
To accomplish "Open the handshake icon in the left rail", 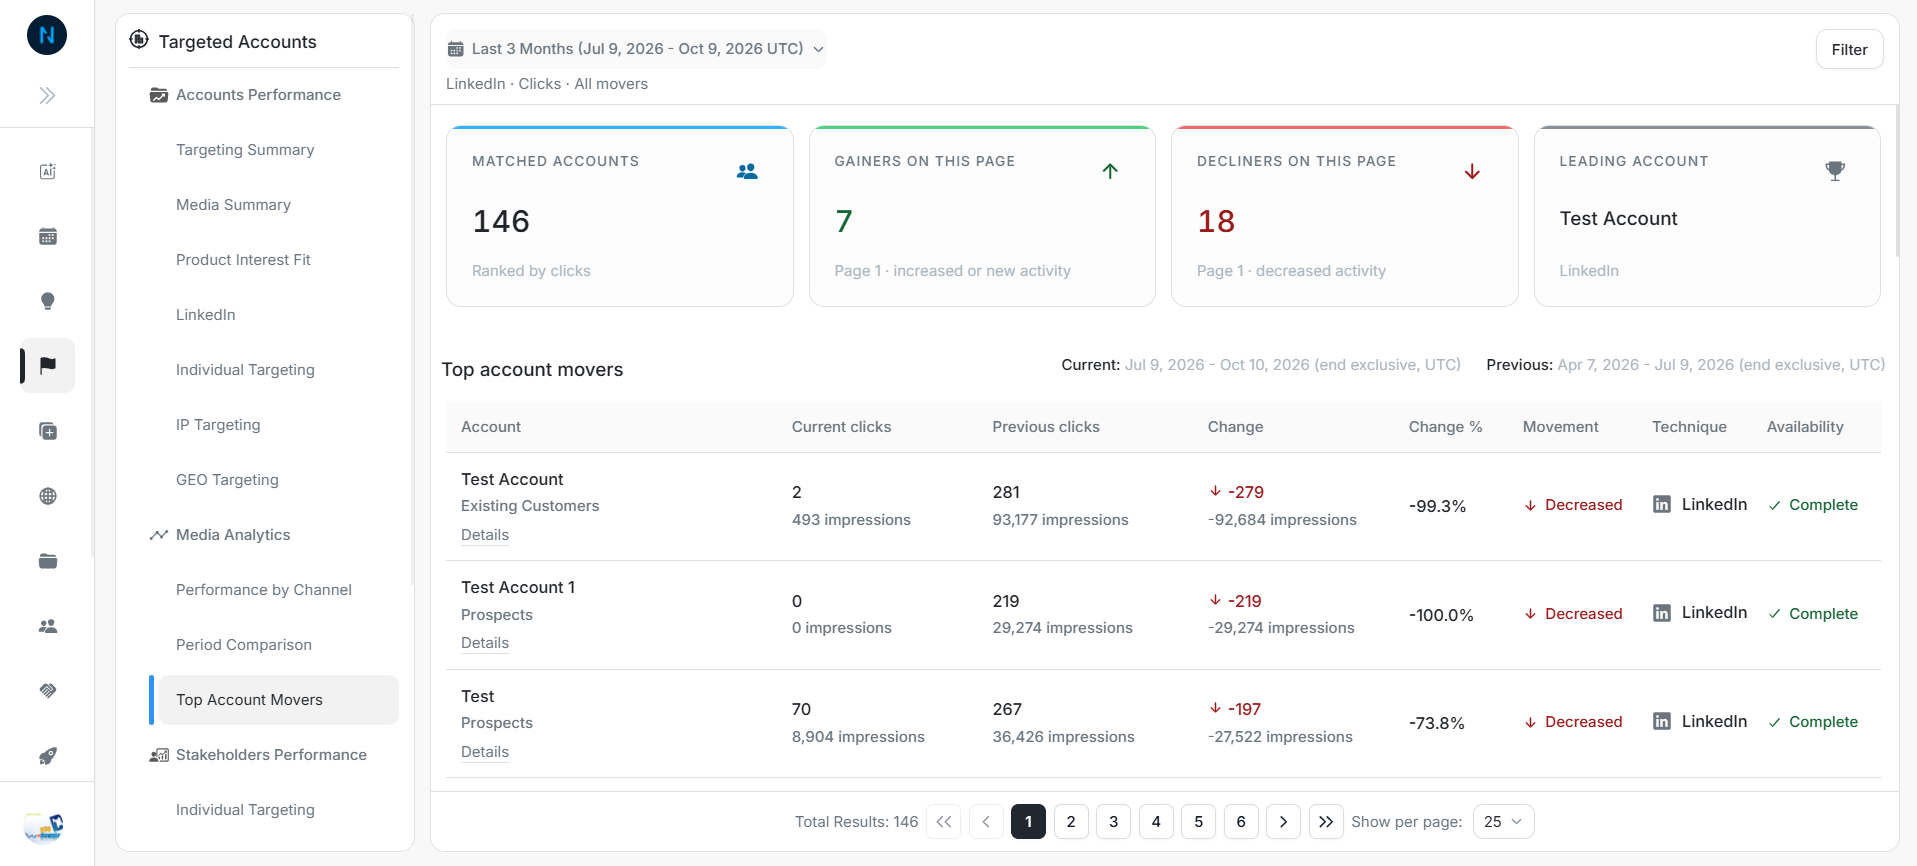I will coord(47,691).
